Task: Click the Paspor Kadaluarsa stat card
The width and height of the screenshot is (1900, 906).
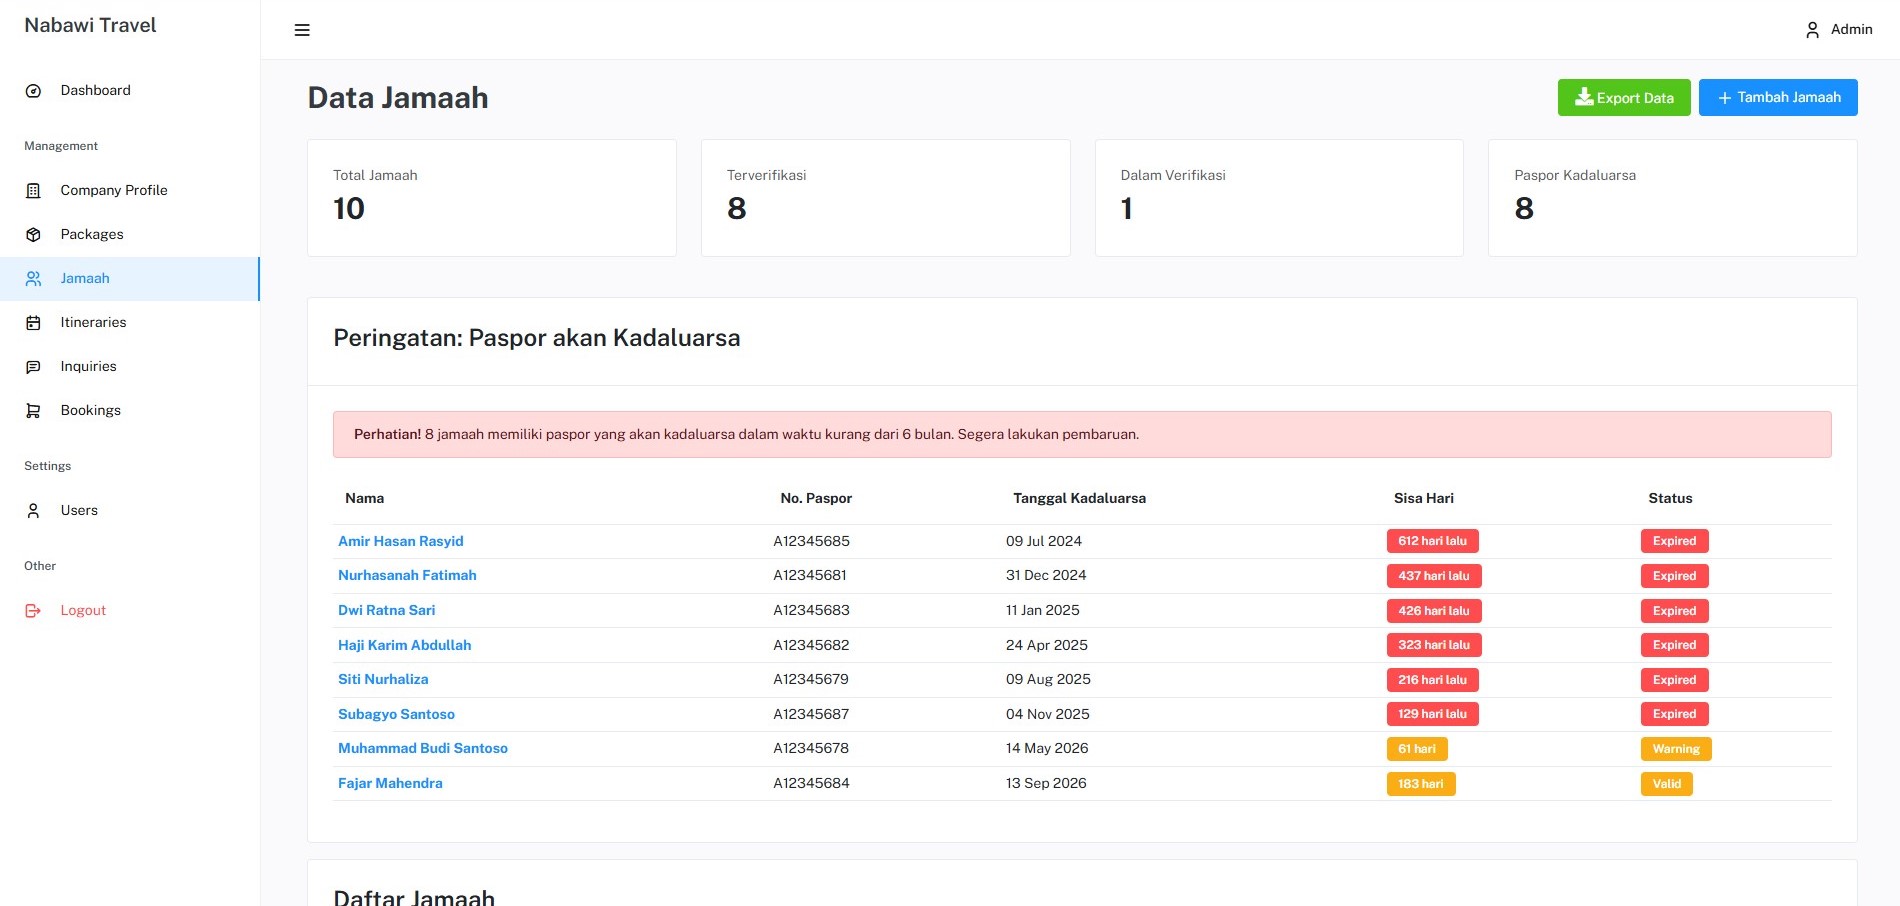Action: 1672,198
